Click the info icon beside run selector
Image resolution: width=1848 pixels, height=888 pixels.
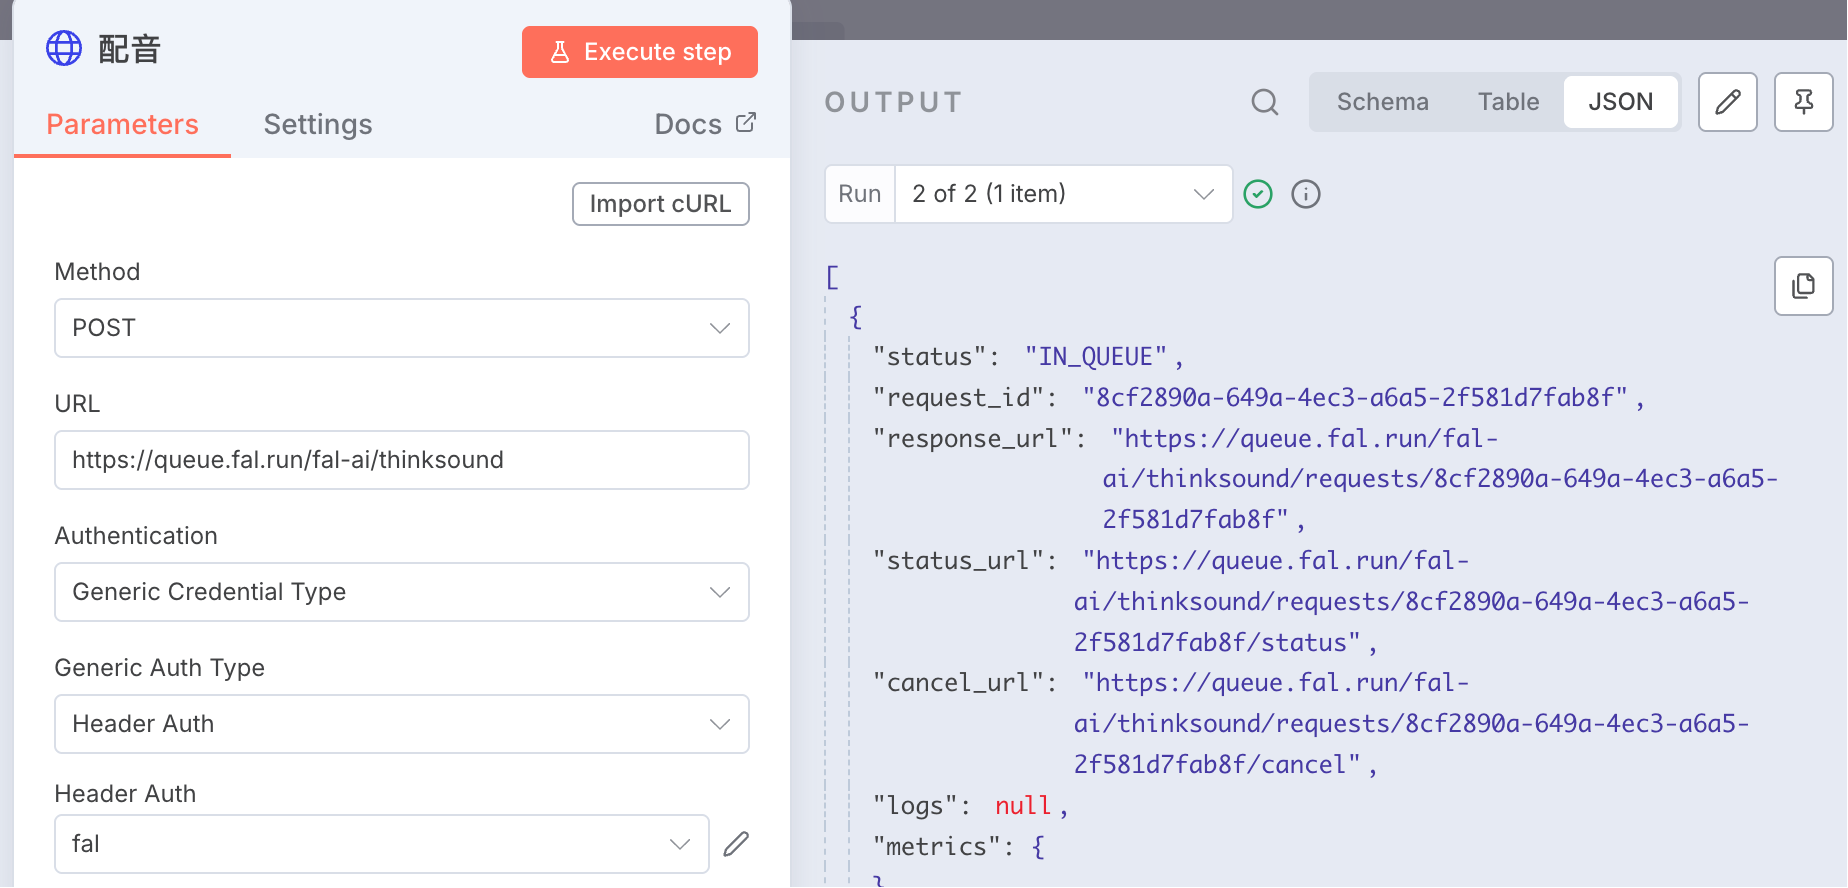click(1306, 194)
